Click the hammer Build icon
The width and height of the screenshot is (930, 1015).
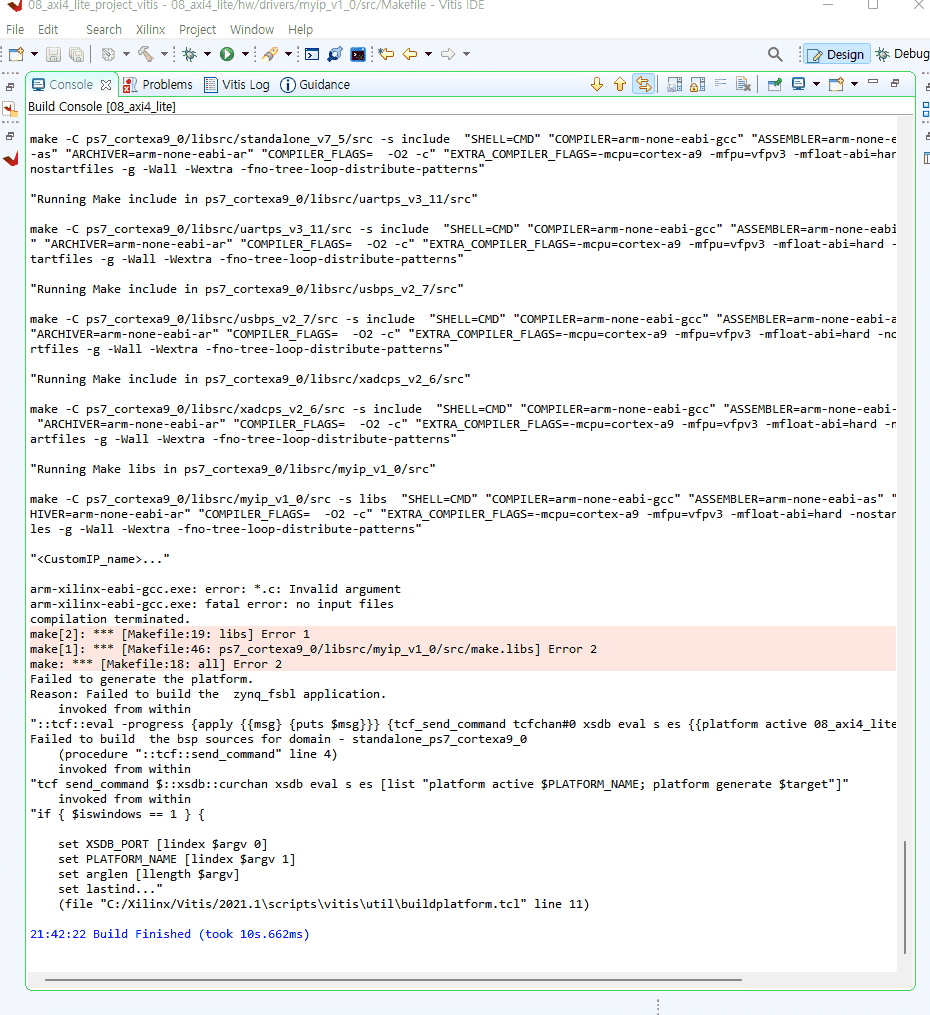146,54
